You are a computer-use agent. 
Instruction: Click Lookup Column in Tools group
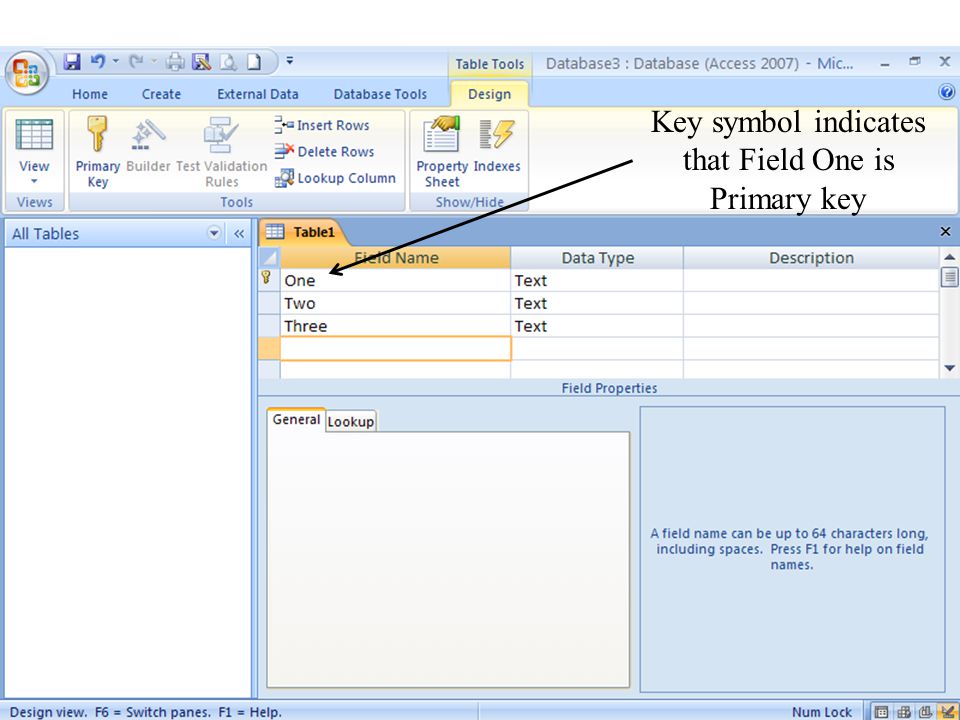[x=335, y=178]
